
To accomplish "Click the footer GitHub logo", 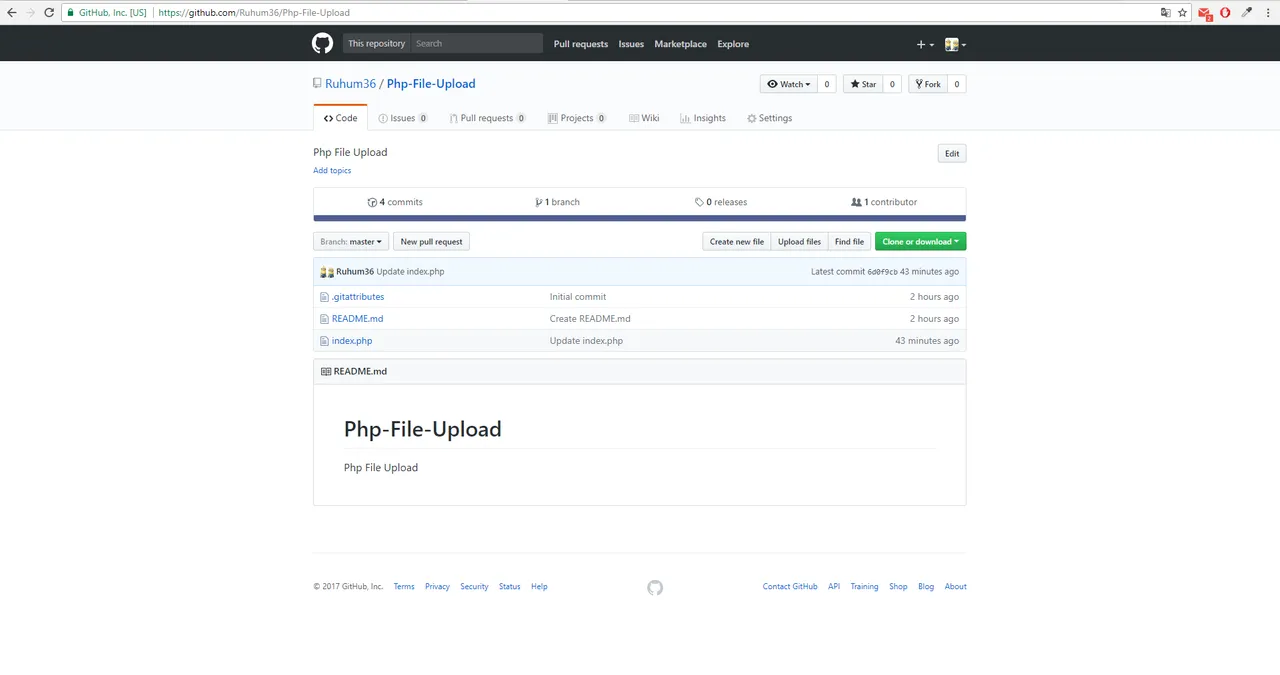I will (655, 587).
